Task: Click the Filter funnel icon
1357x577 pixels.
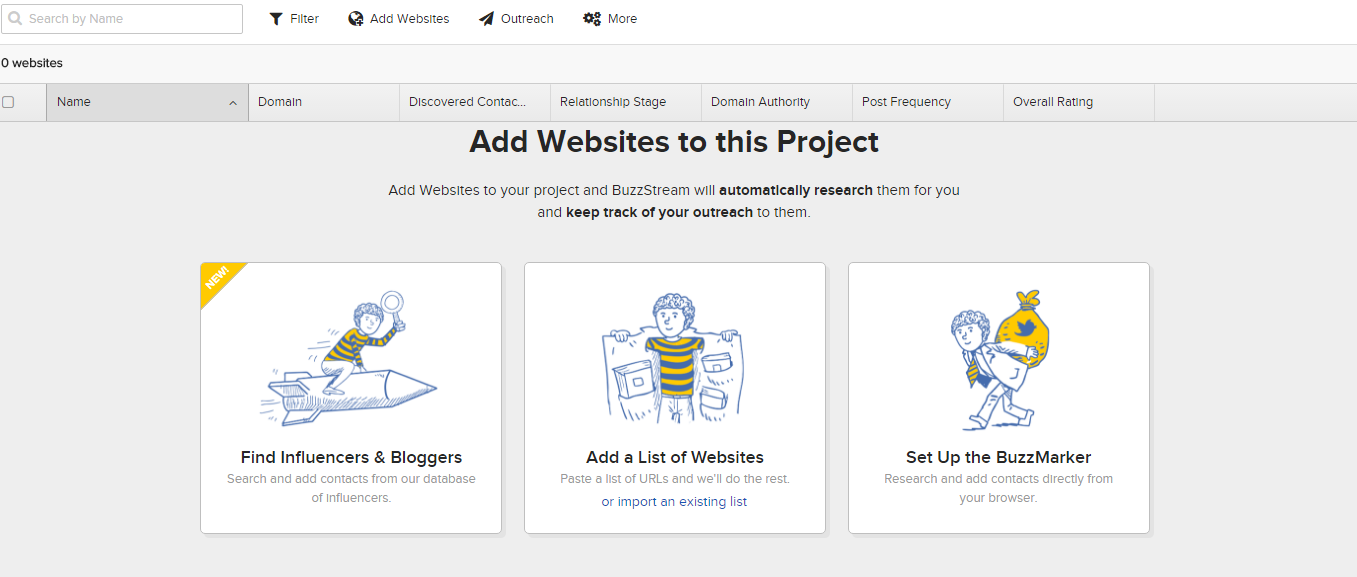Action: pos(276,19)
